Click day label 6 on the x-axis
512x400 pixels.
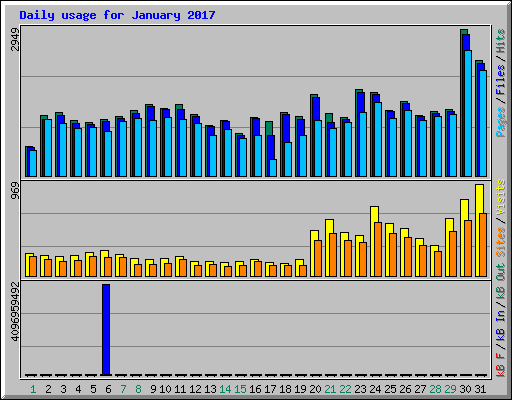[108, 389]
